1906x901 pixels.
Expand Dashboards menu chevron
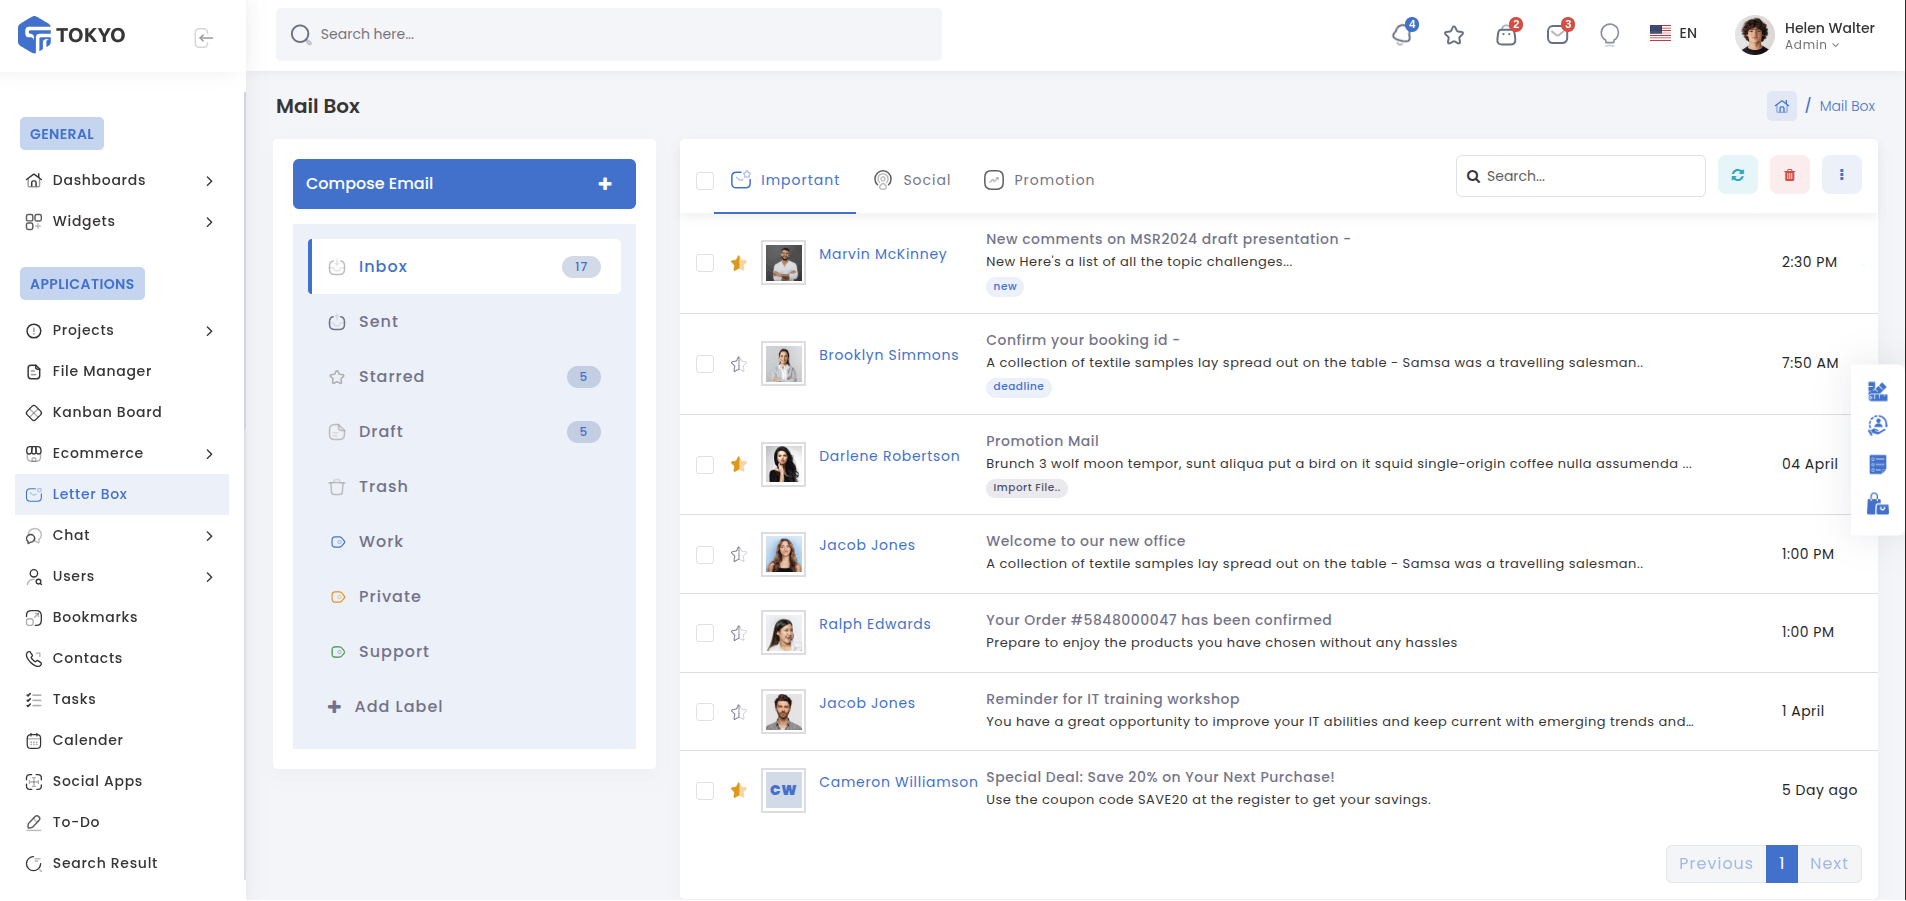[x=209, y=181]
